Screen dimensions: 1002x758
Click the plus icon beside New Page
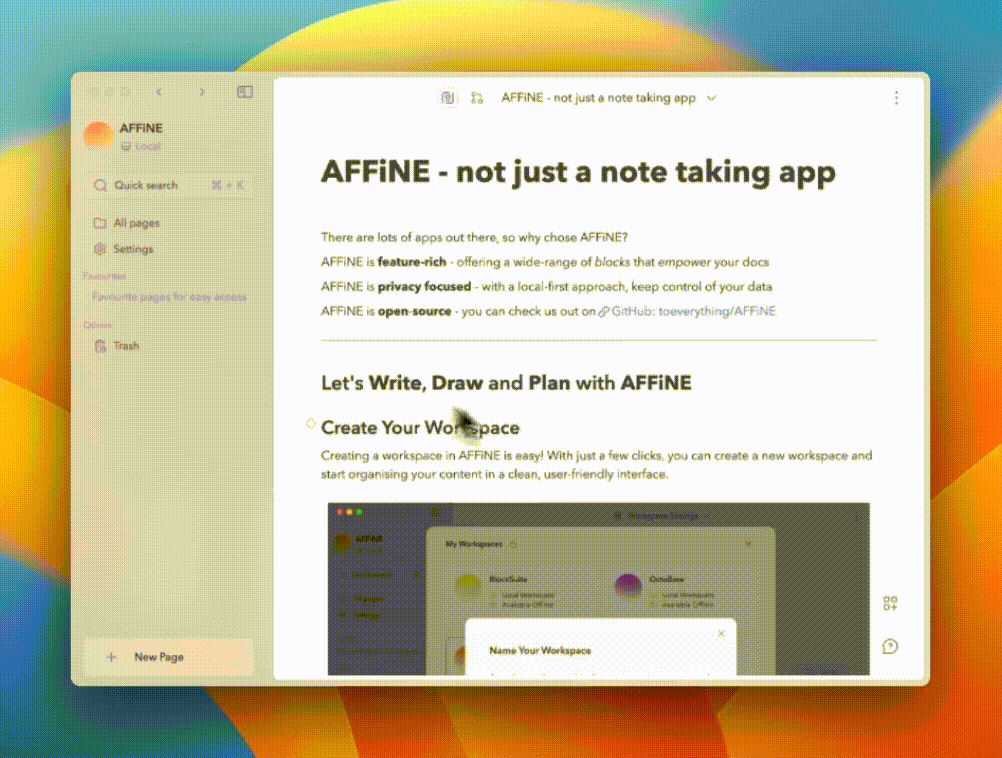coord(111,657)
